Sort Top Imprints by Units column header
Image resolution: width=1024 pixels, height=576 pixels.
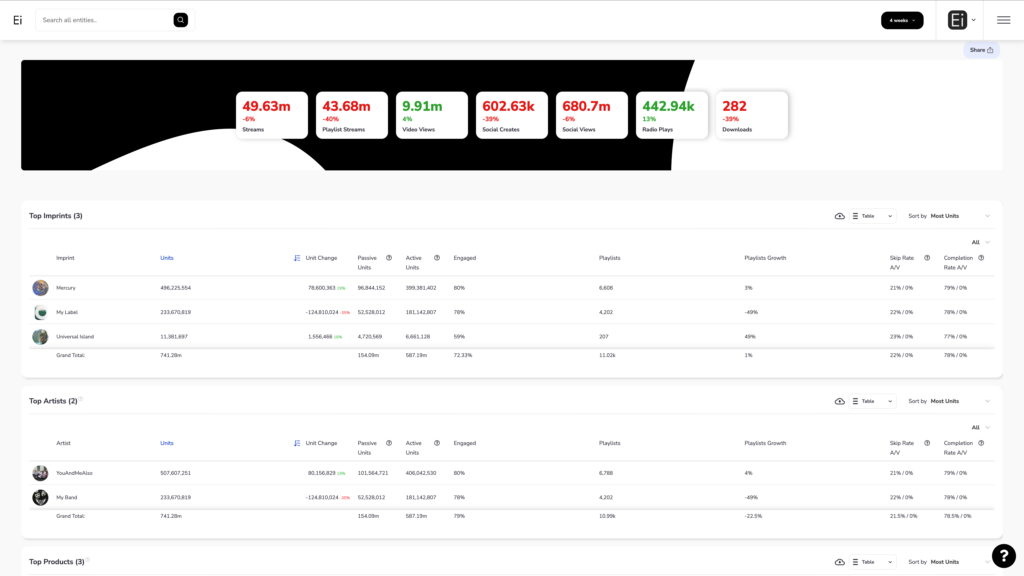point(167,258)
